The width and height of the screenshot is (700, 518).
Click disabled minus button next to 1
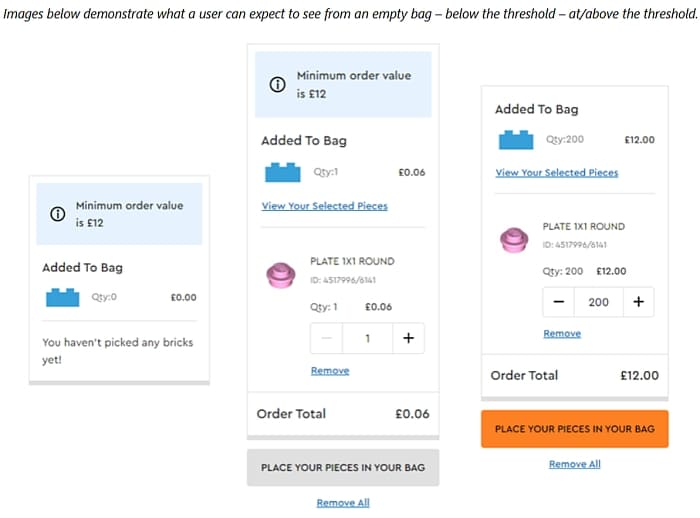click(326, 338)
